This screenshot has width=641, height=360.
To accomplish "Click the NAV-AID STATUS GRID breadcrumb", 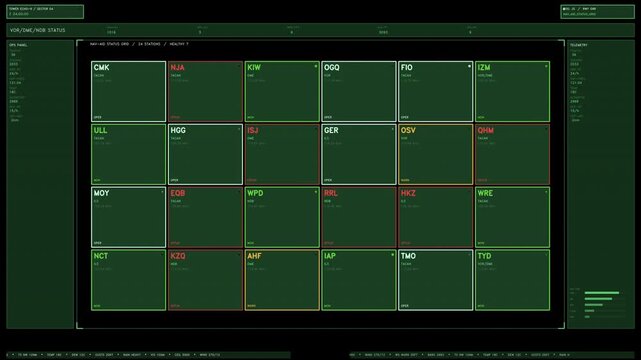I will click(x=109, y=44).
